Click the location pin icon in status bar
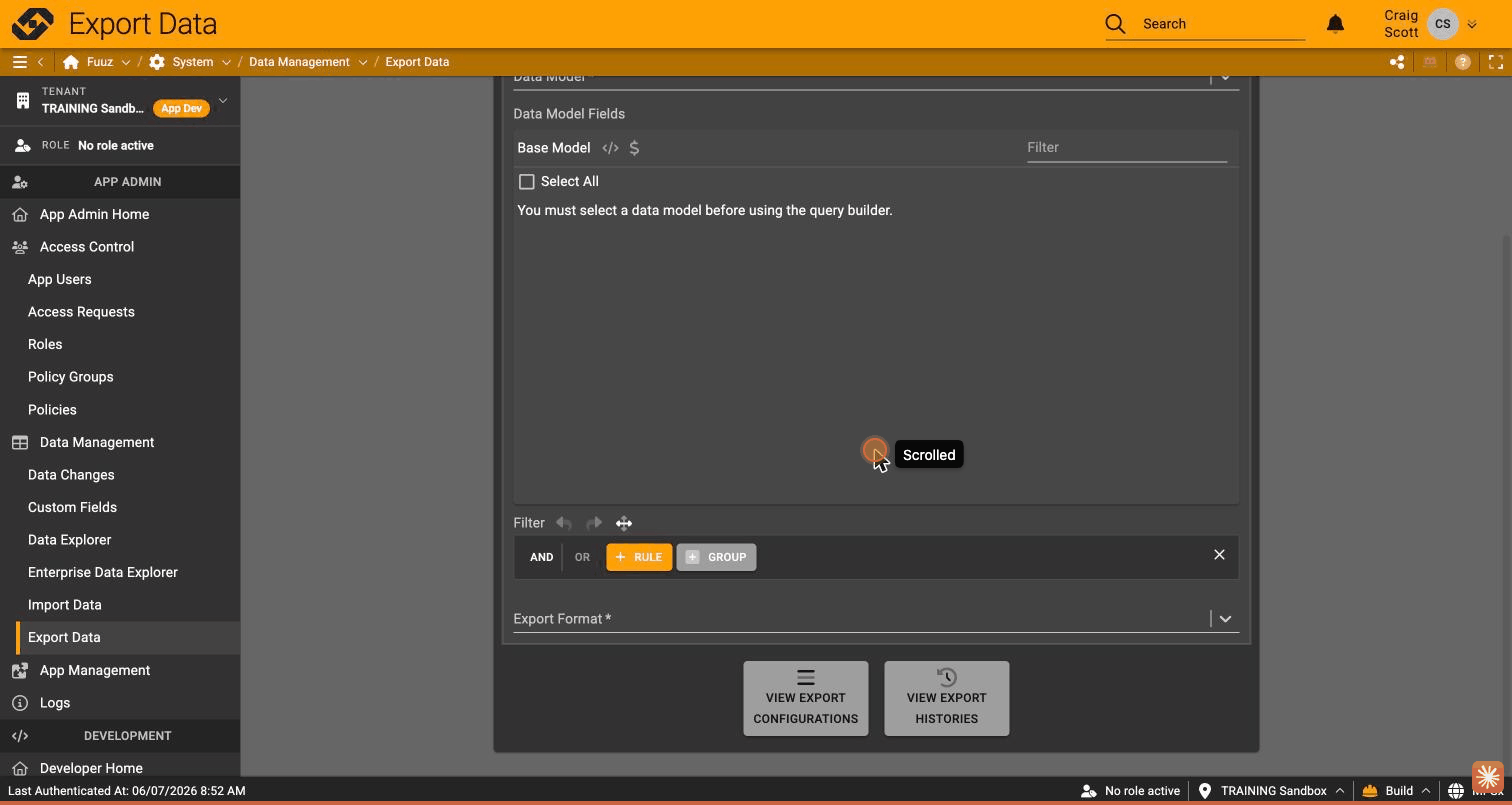This screenshot has width=1512, height=805. (x=1205, y=791)
